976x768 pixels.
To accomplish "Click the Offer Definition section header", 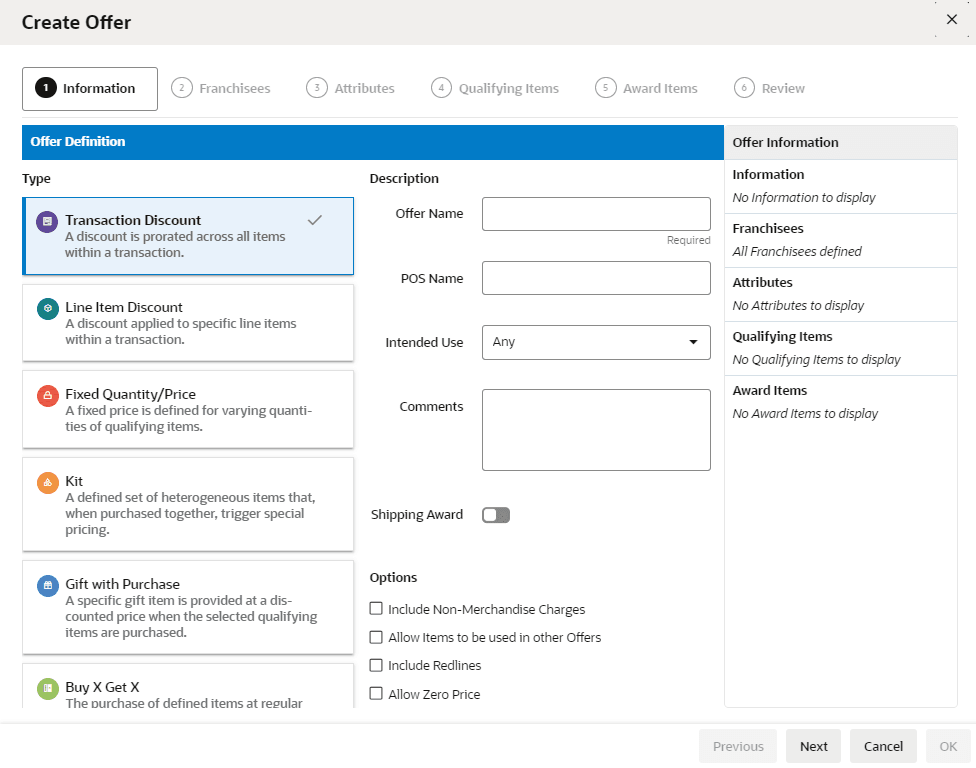I will tap(373, 142).
